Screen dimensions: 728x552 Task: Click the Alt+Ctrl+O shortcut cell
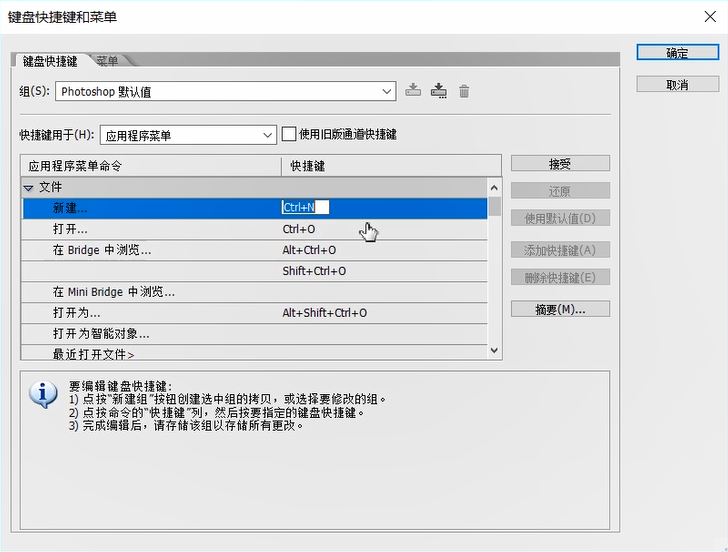309,250
